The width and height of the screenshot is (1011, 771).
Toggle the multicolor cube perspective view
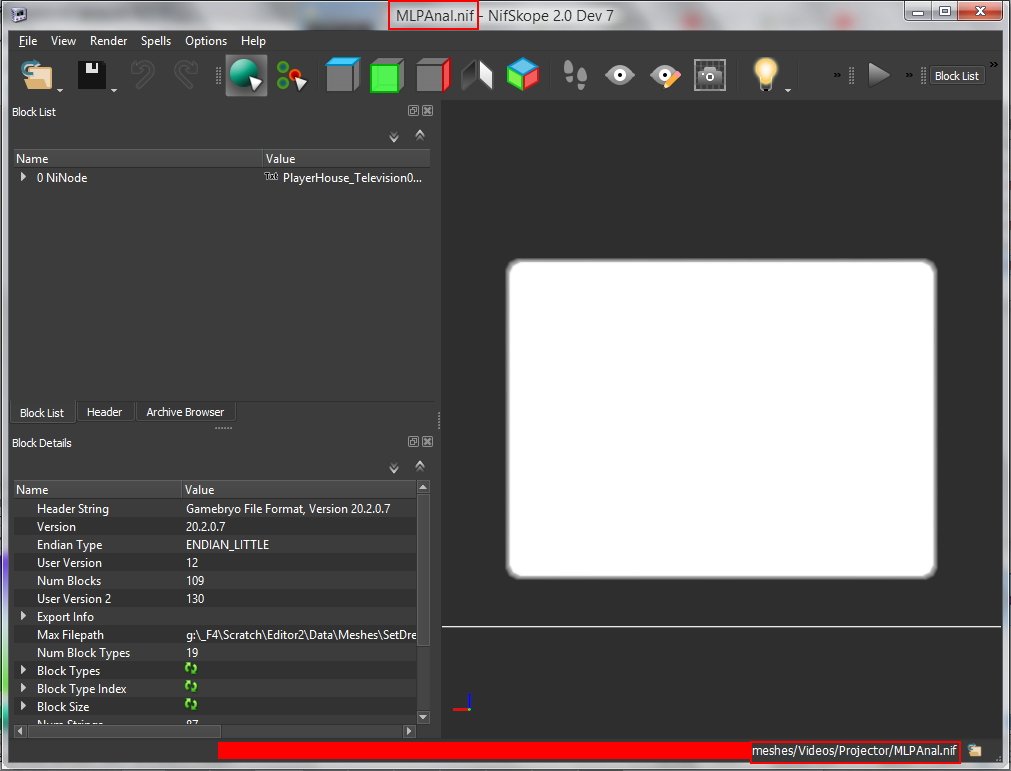pyautogui.click(x=522, y=76)
